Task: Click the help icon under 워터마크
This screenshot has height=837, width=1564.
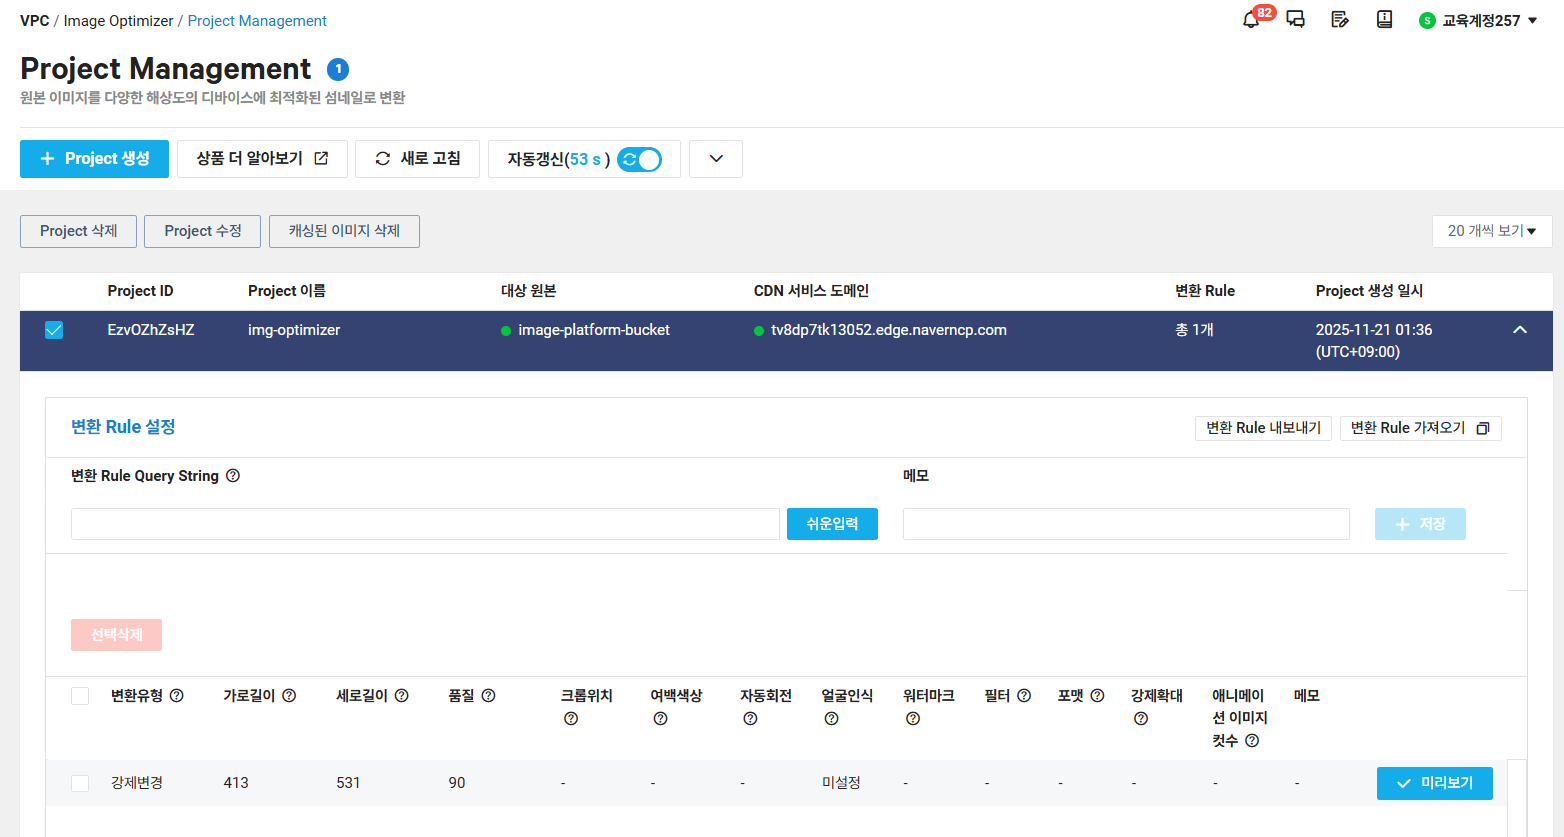Action: pyautogui.click(x=913, y=719)
